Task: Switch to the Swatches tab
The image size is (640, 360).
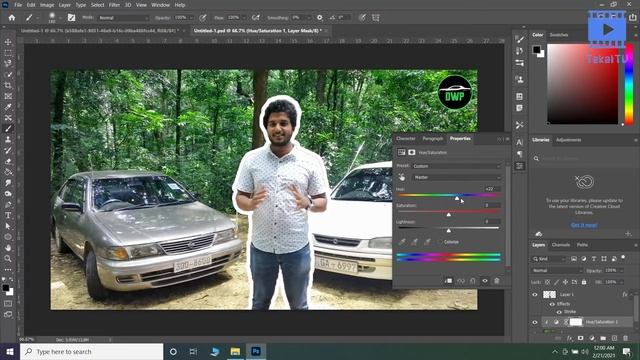Action: [x=559, y=35]
